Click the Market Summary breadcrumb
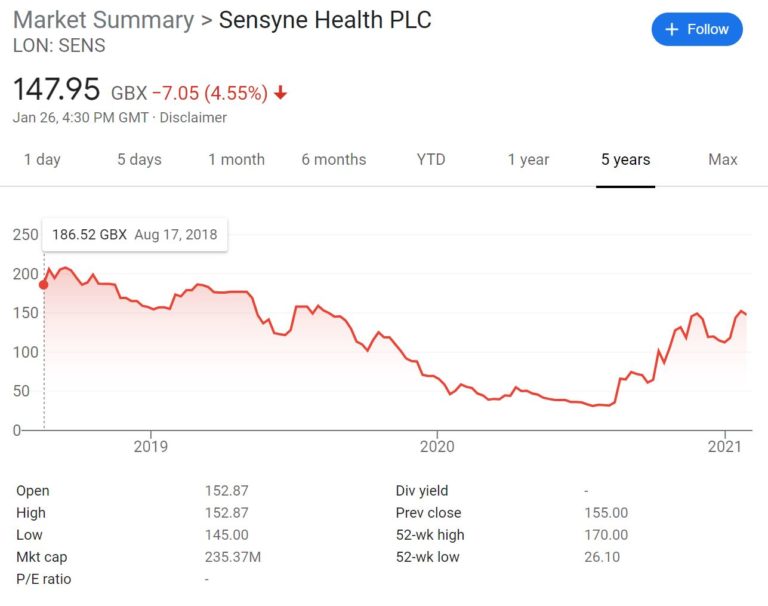The width and height of the screenshot is (768, 606). click(x=104, y=20)
